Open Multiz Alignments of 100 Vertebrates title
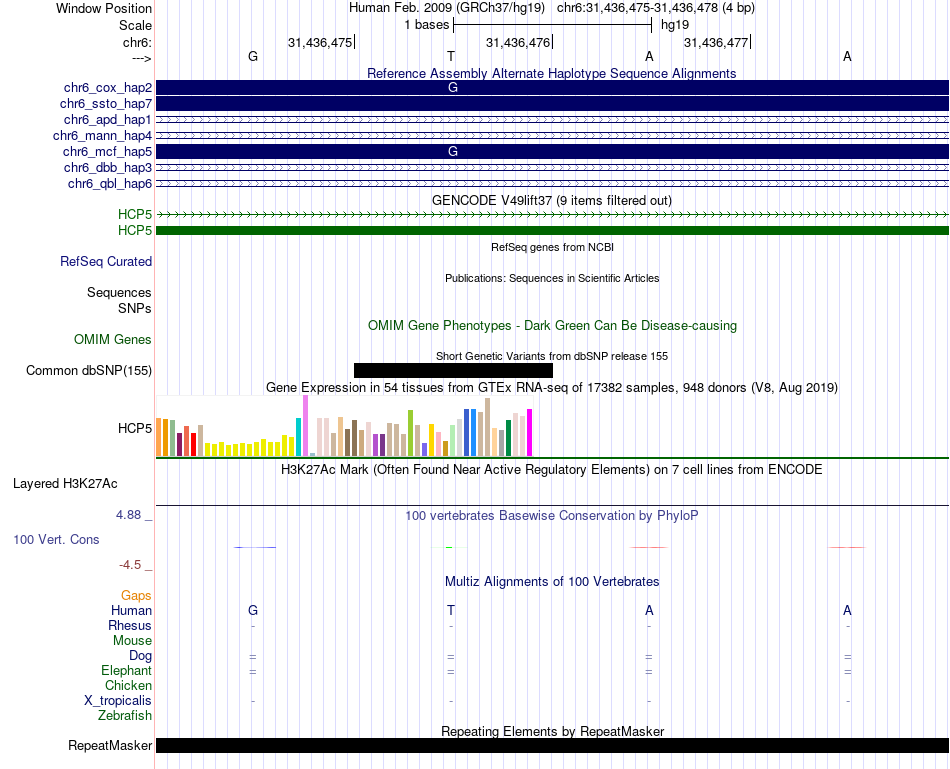This screenshot has height=769, width=950. coord(552,582)
